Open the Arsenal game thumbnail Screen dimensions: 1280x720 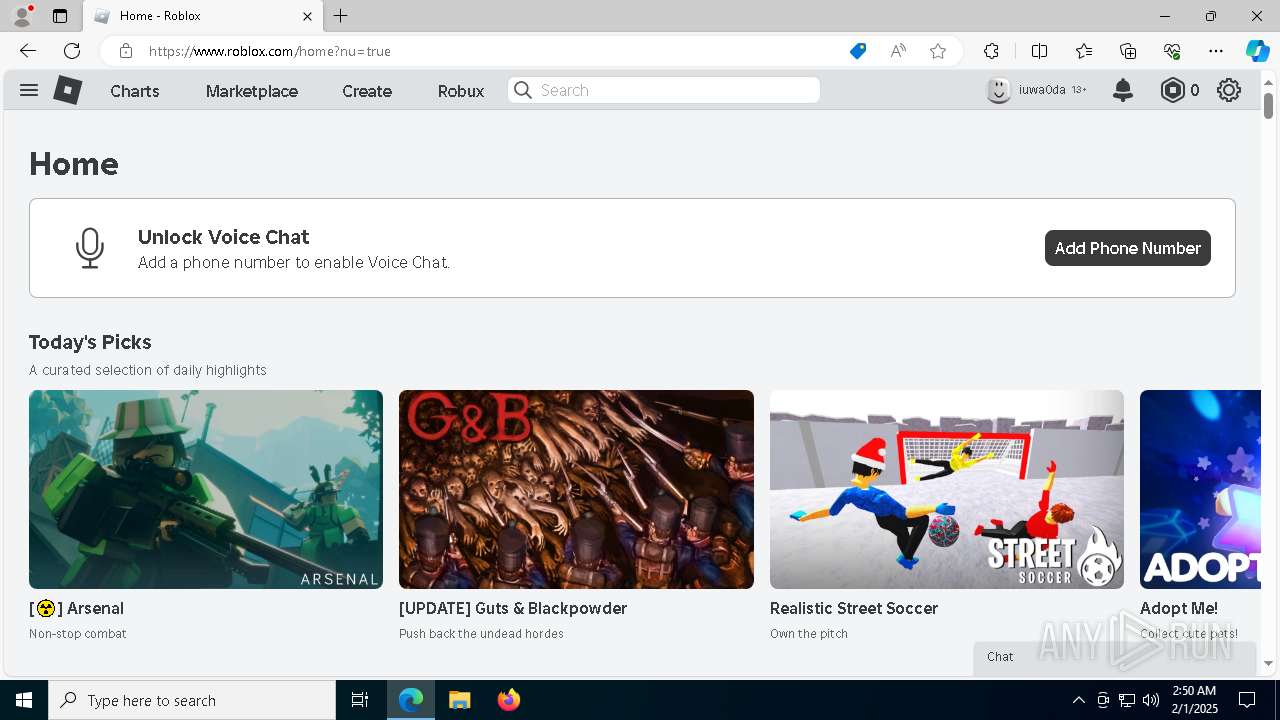click(x=206, y=489)
